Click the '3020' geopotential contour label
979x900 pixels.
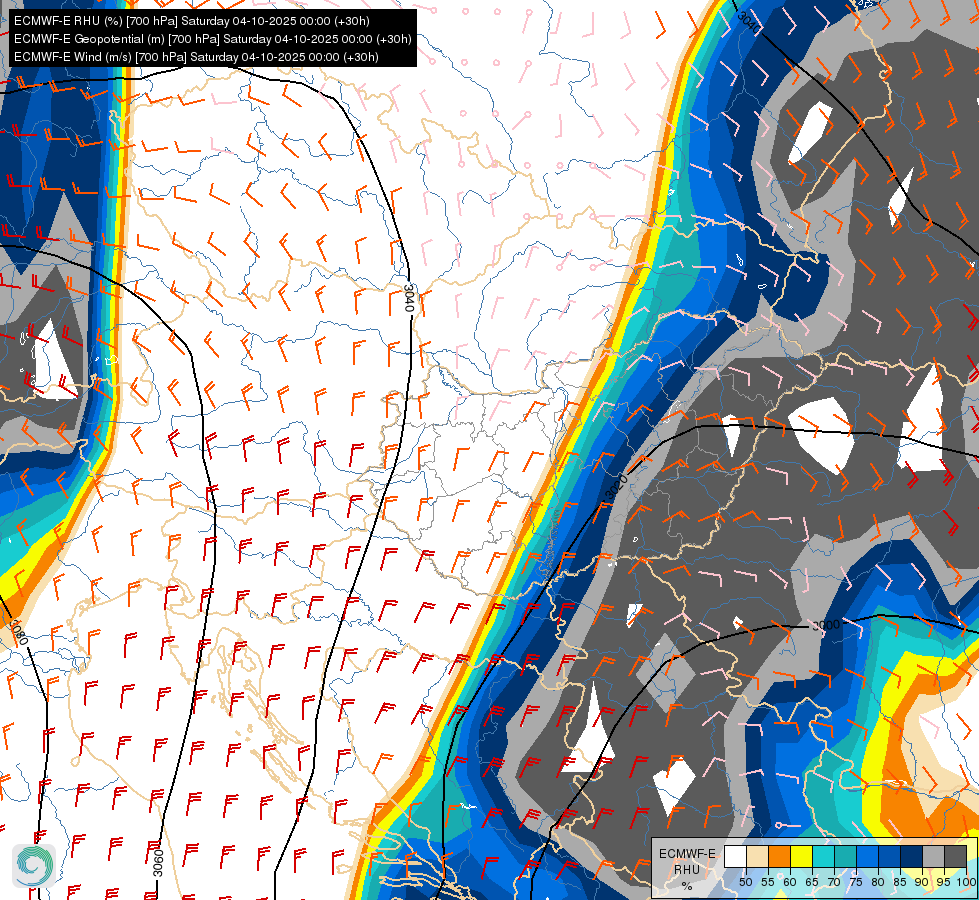pyautogui.click(x=616, y=487)
